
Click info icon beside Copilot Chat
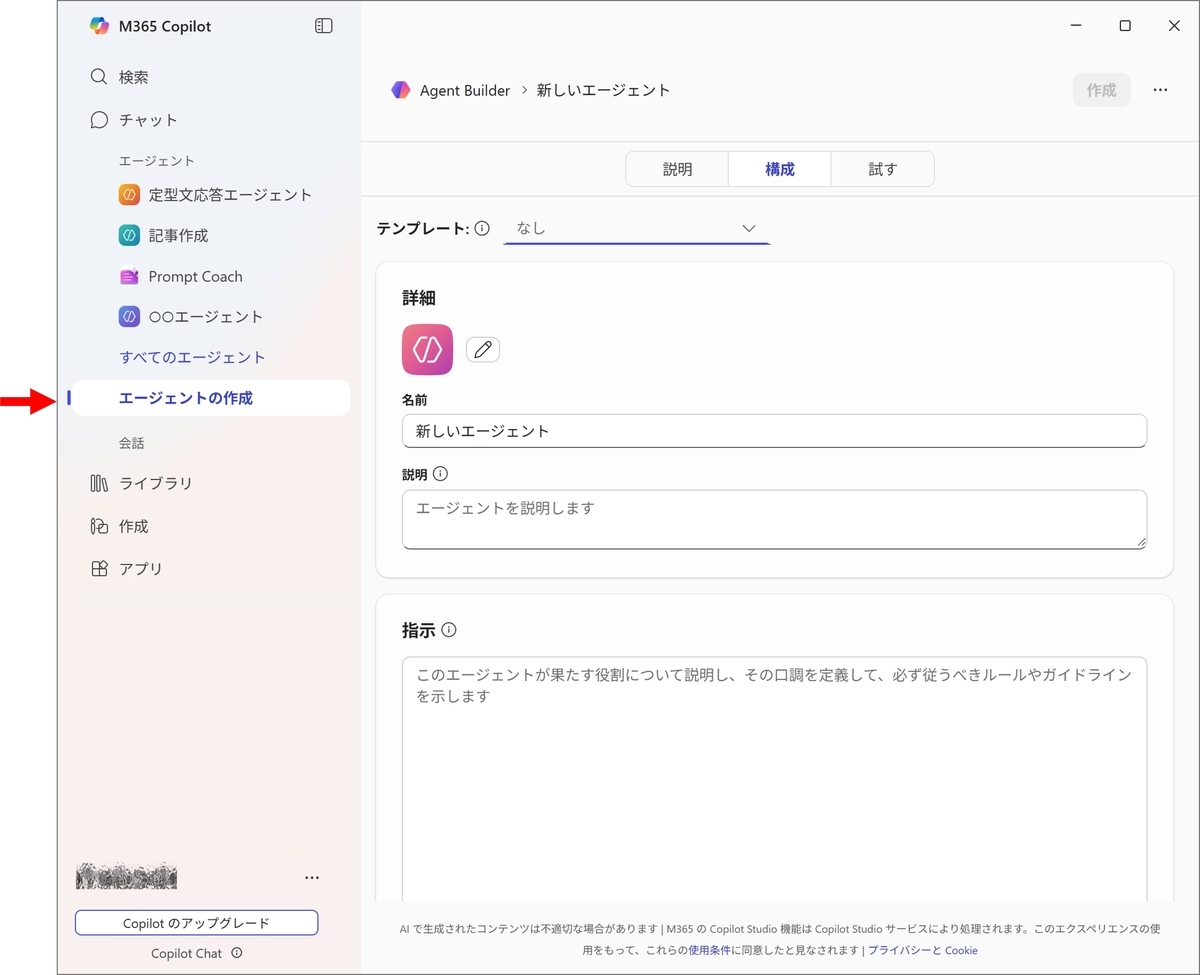coord(237,953)
